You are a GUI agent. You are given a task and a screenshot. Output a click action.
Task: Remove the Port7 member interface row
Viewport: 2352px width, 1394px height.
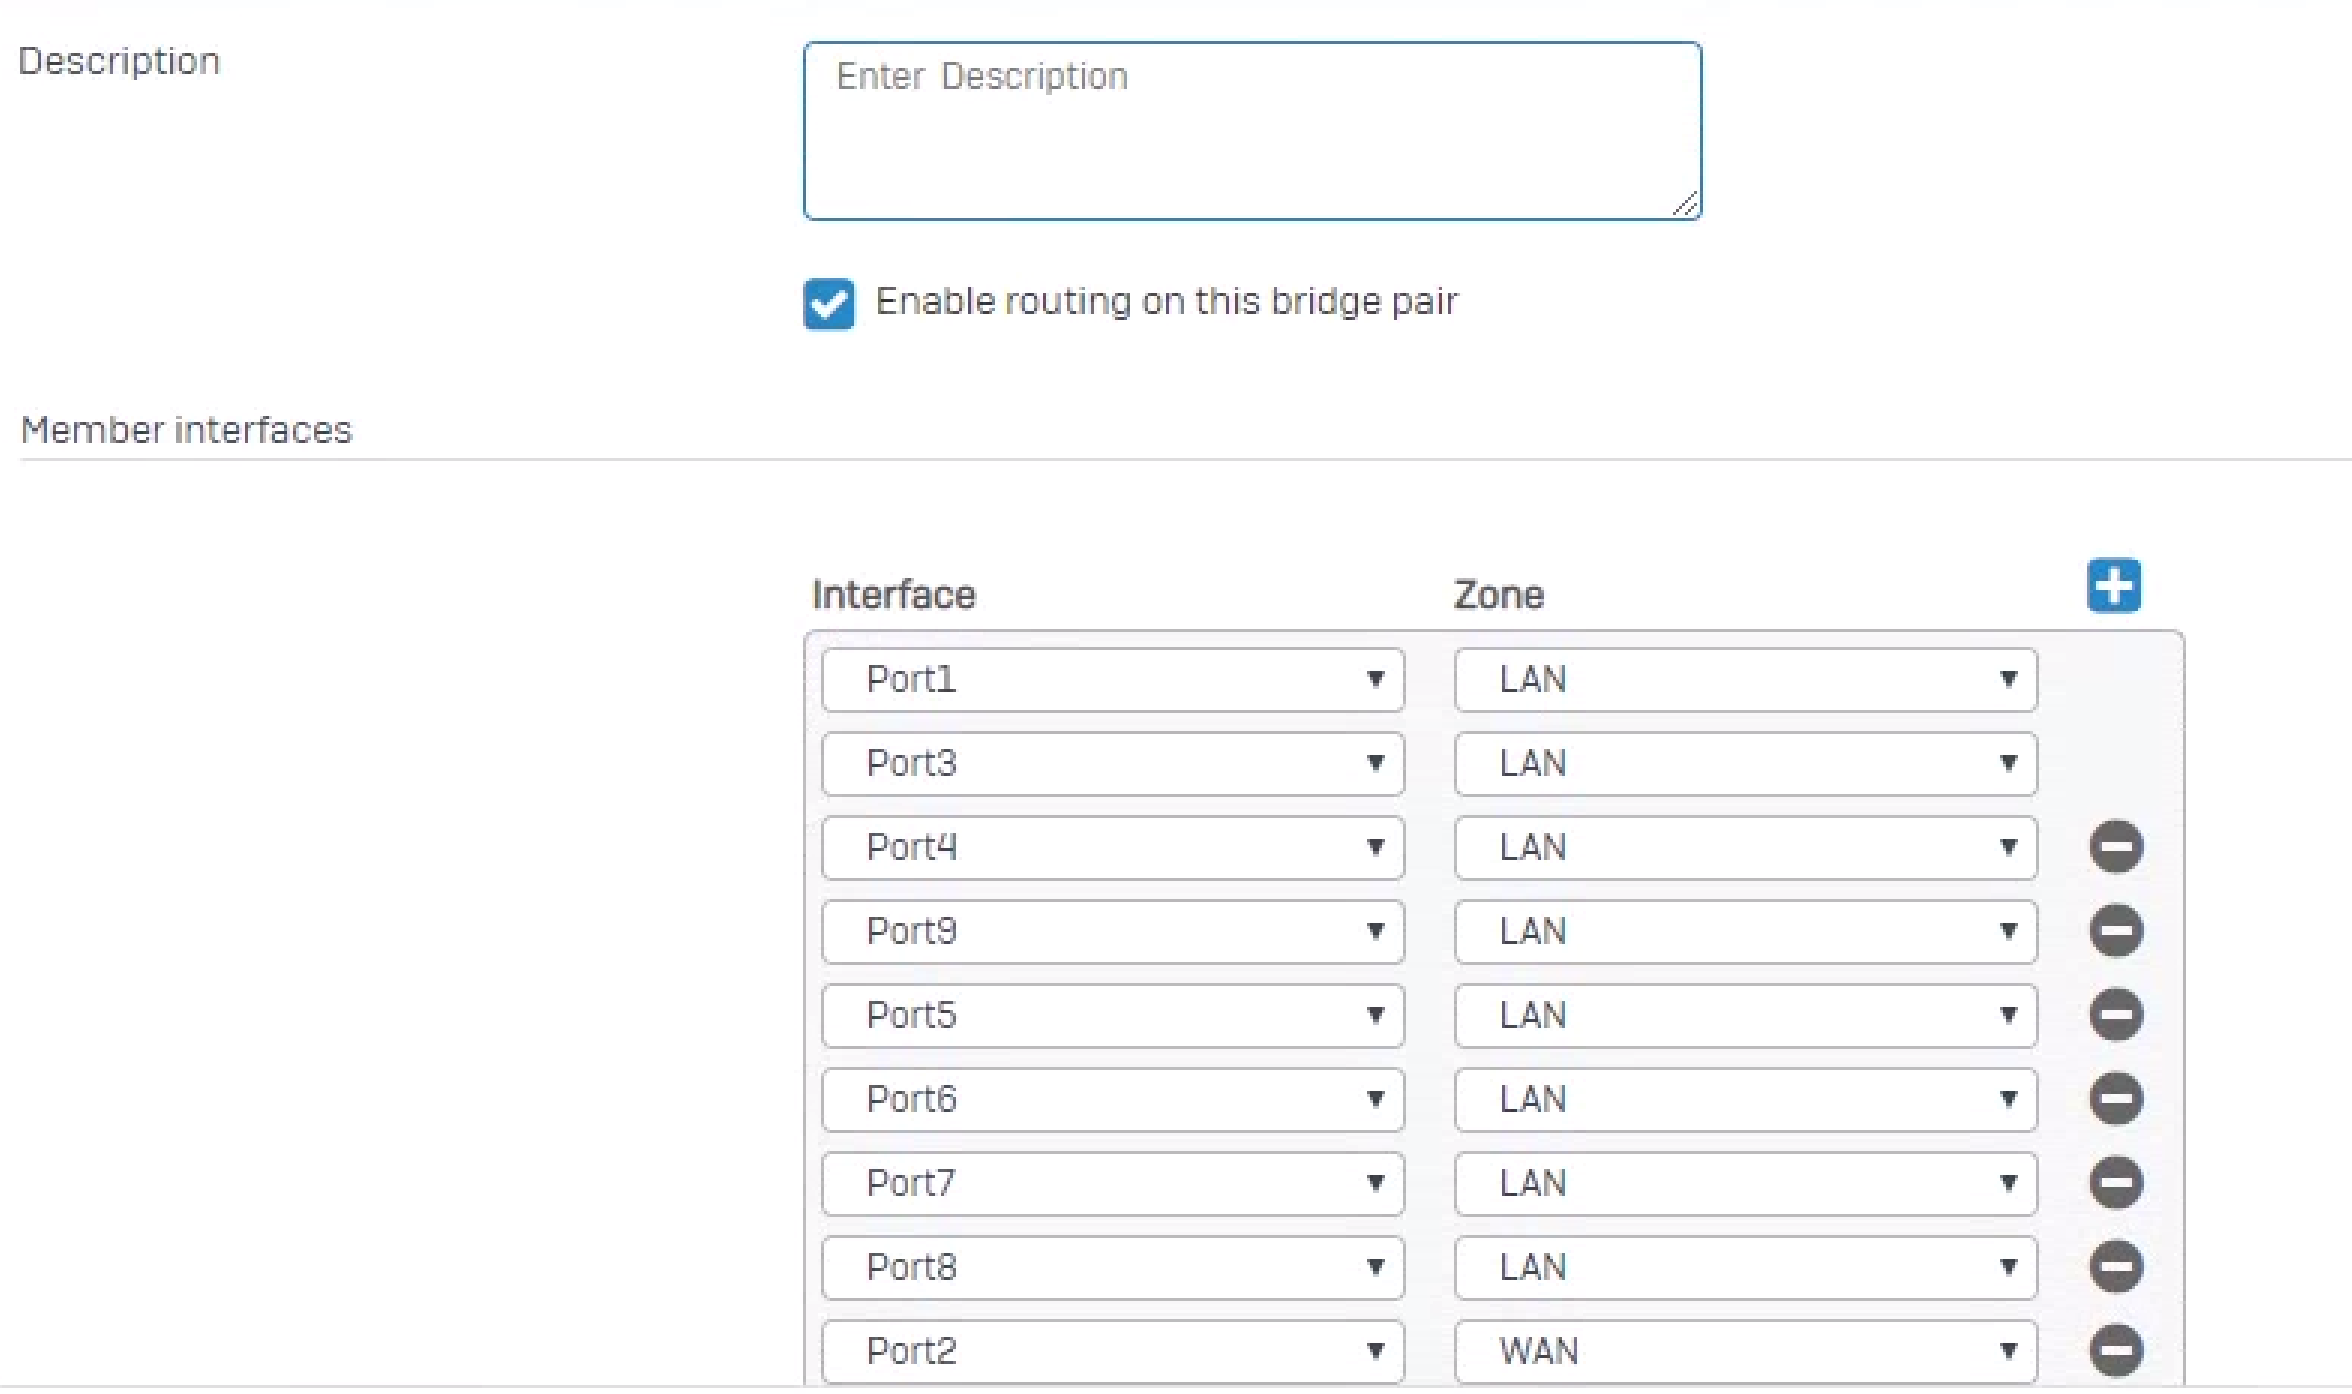(x=2116, y=1183)
